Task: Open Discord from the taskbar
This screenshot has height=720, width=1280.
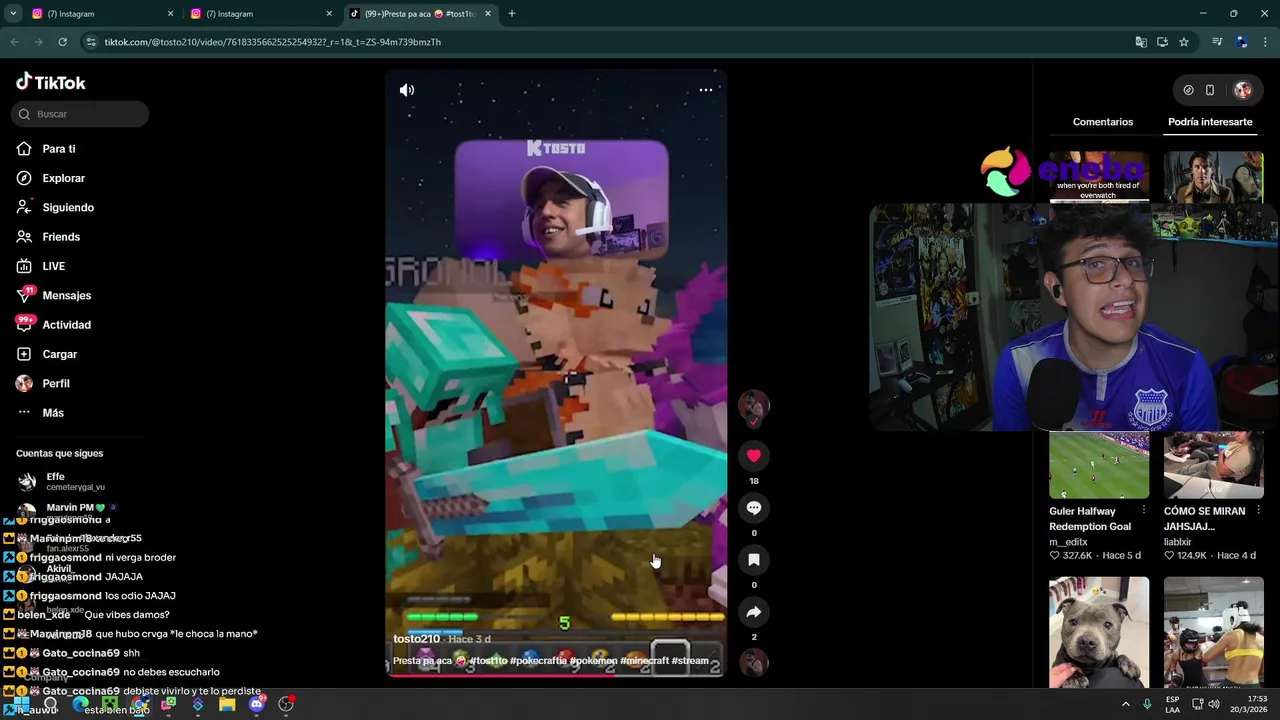Action: 257,704
